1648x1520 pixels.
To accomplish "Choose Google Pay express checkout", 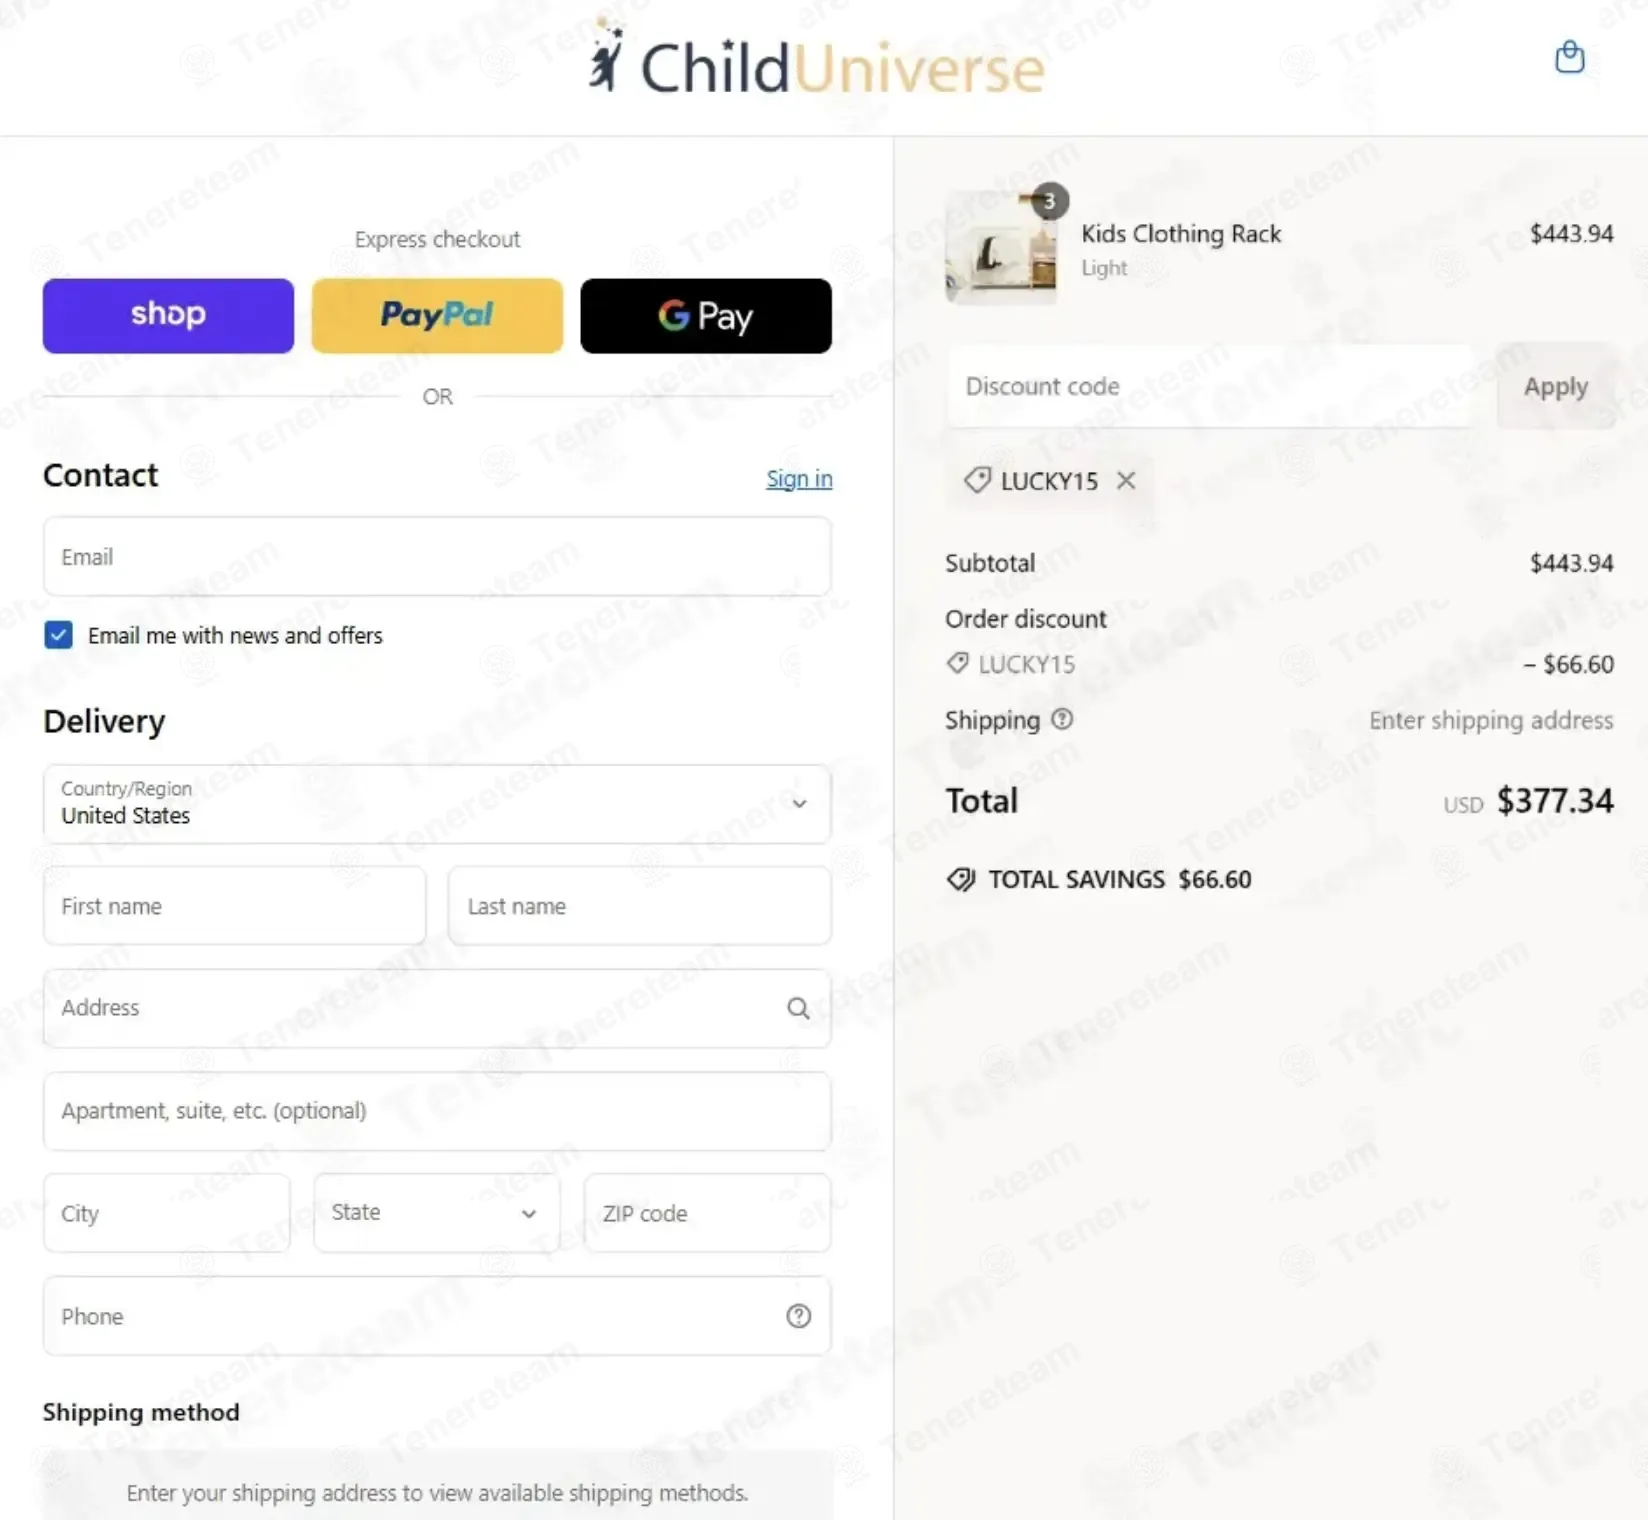I will tap(706, 316).
